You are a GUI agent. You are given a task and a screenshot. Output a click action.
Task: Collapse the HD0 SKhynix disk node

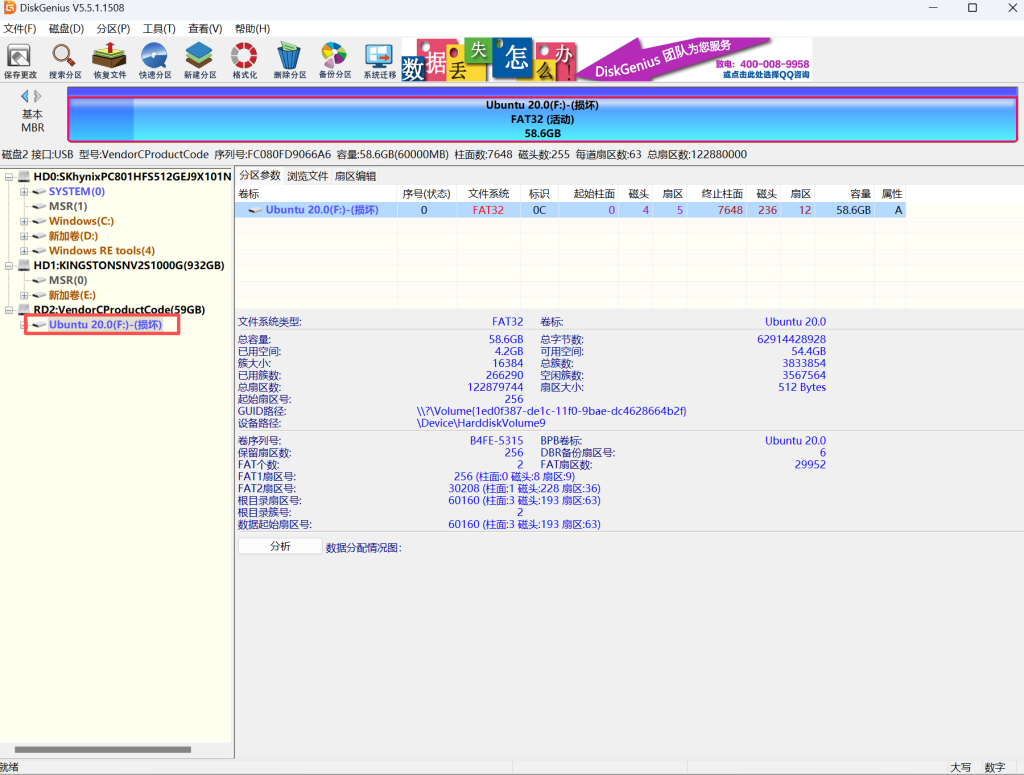(x=10, y=177)
